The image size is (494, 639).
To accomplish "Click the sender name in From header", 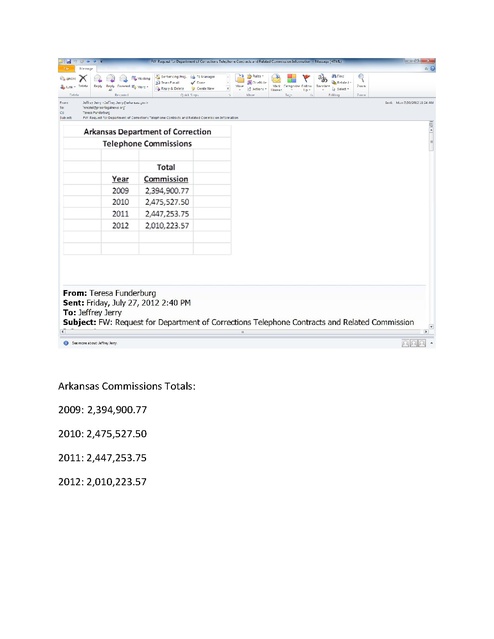I will pos(115,103).
